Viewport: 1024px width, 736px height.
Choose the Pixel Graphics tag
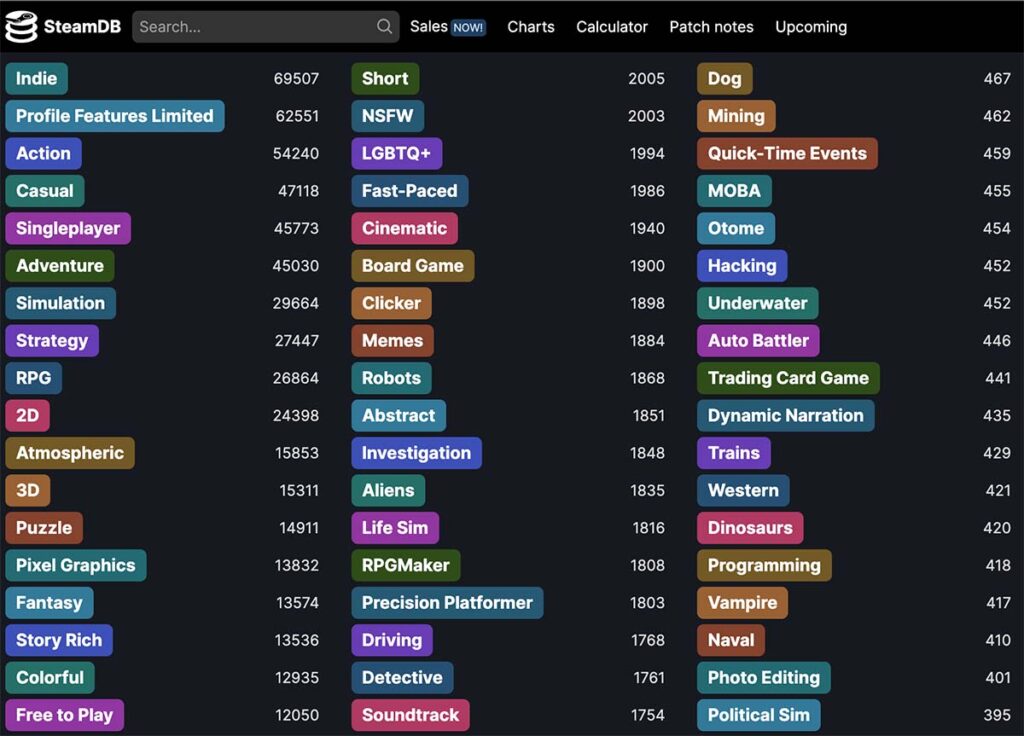click(x=76, y=565)
